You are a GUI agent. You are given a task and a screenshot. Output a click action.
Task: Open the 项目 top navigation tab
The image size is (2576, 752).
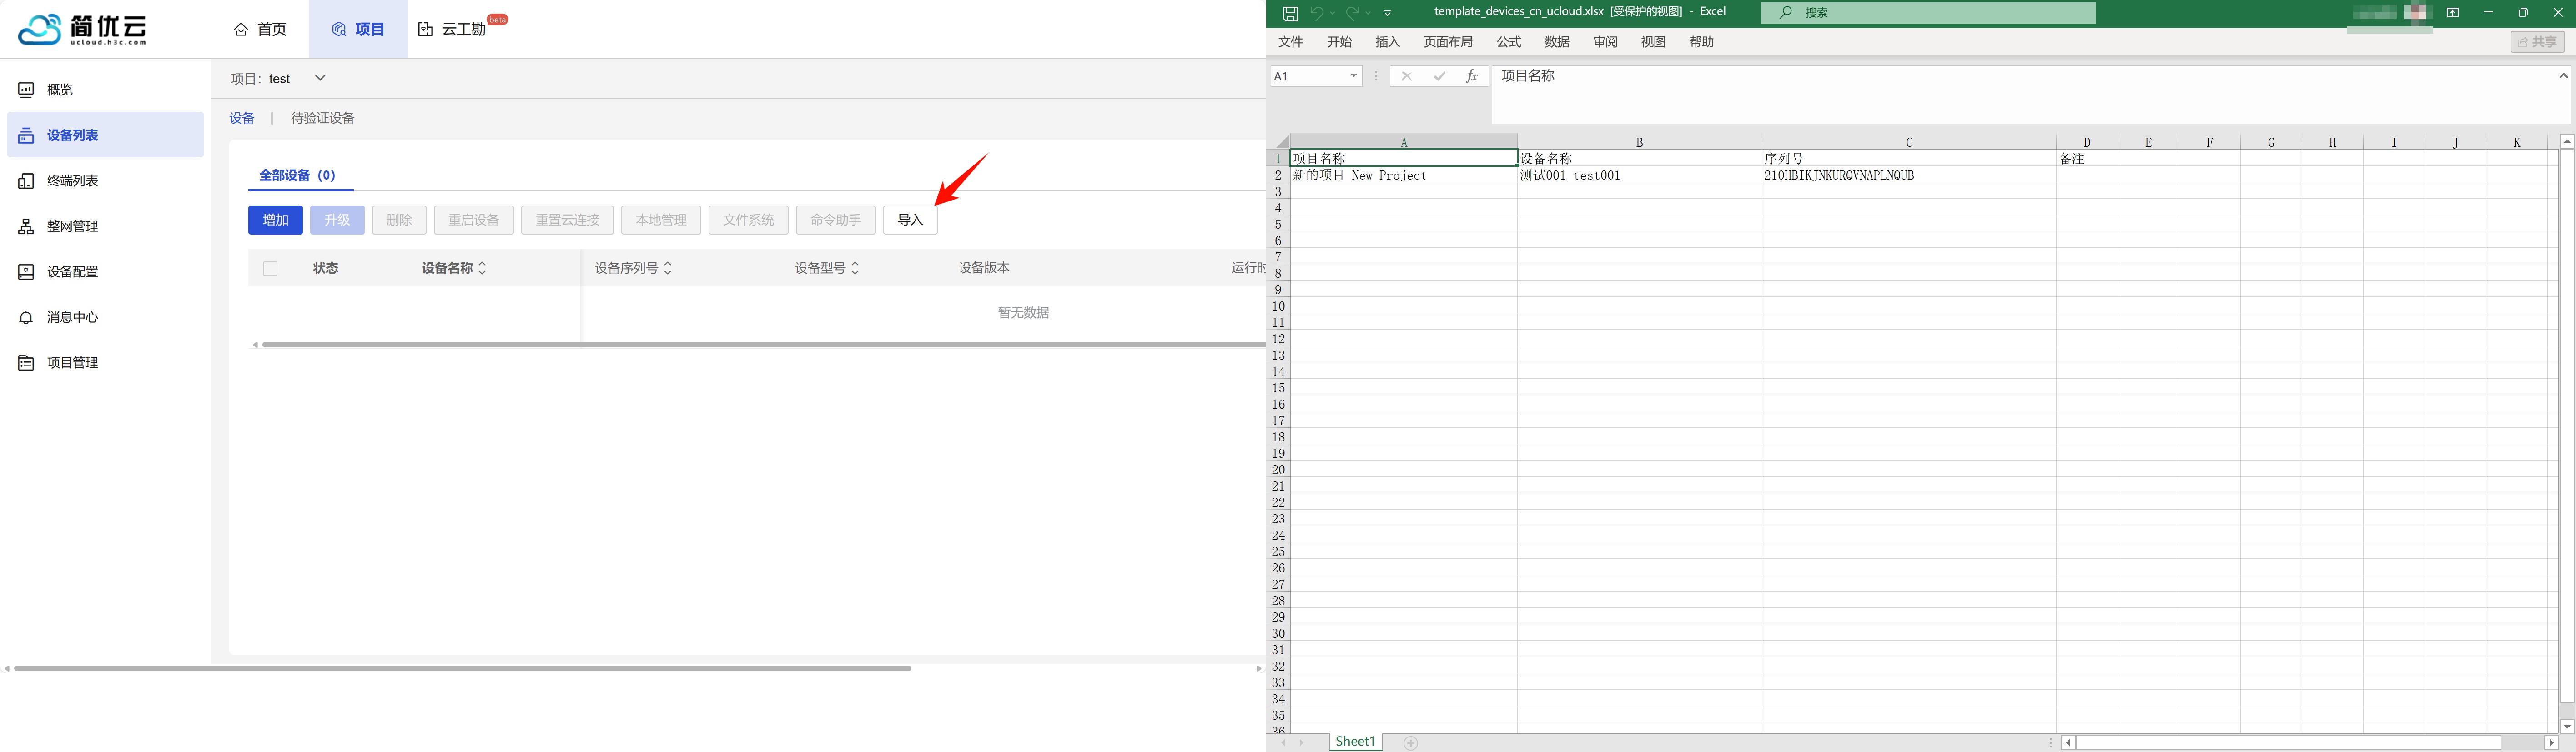point(358,29)
